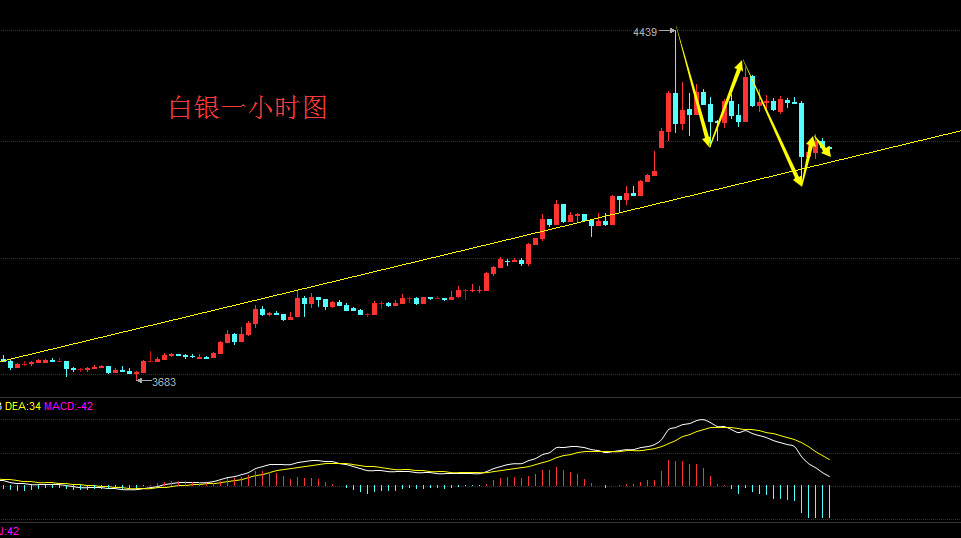Click the tallest red MACD histogram bar
961x538 pixels.
[668, 474]
